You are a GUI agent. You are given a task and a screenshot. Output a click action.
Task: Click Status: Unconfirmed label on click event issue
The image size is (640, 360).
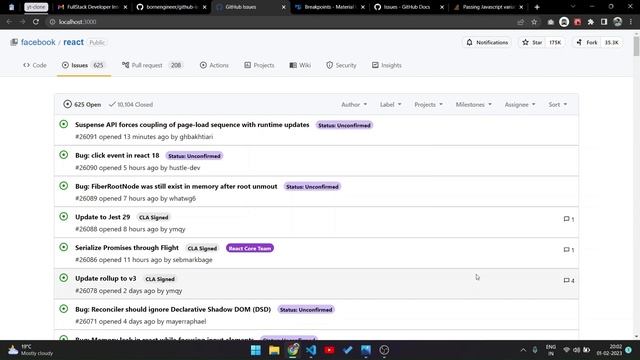pos(194,156)
